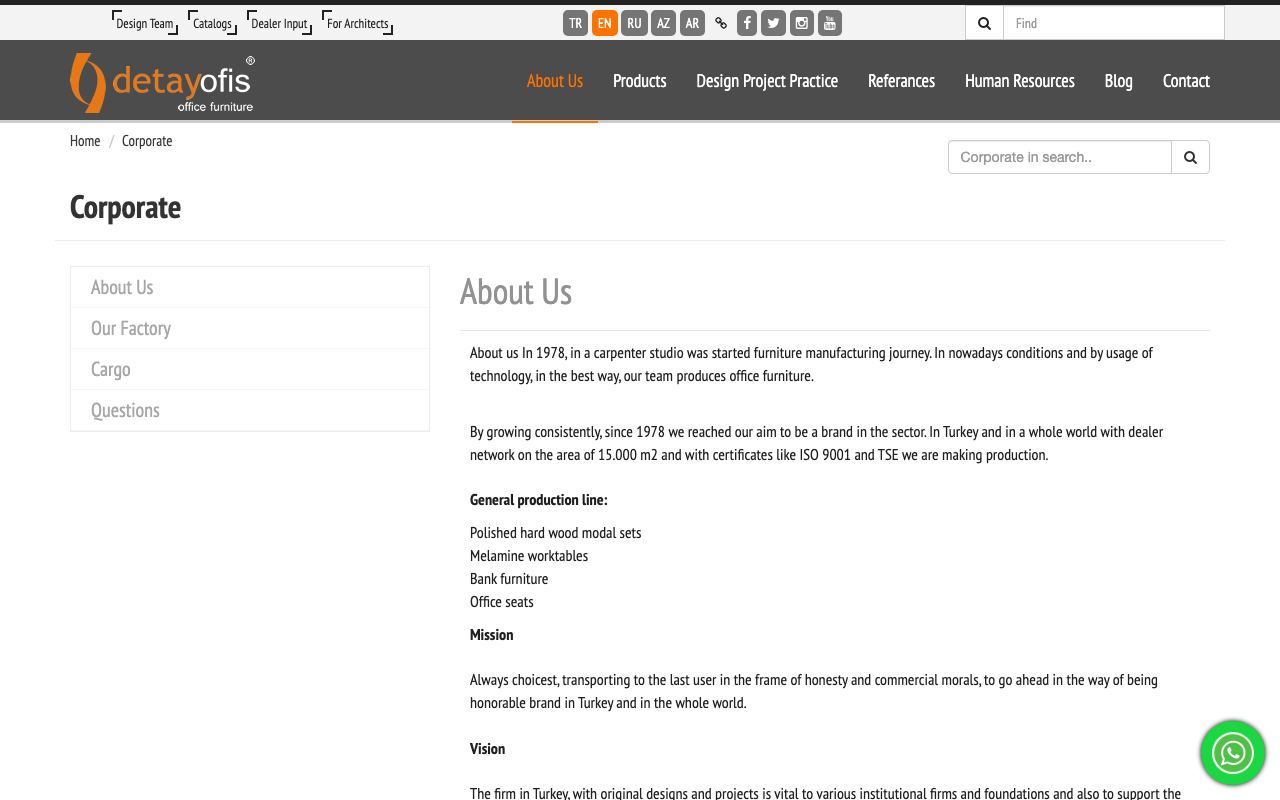Switch language to TR
1280x800 pixels.
575,23
